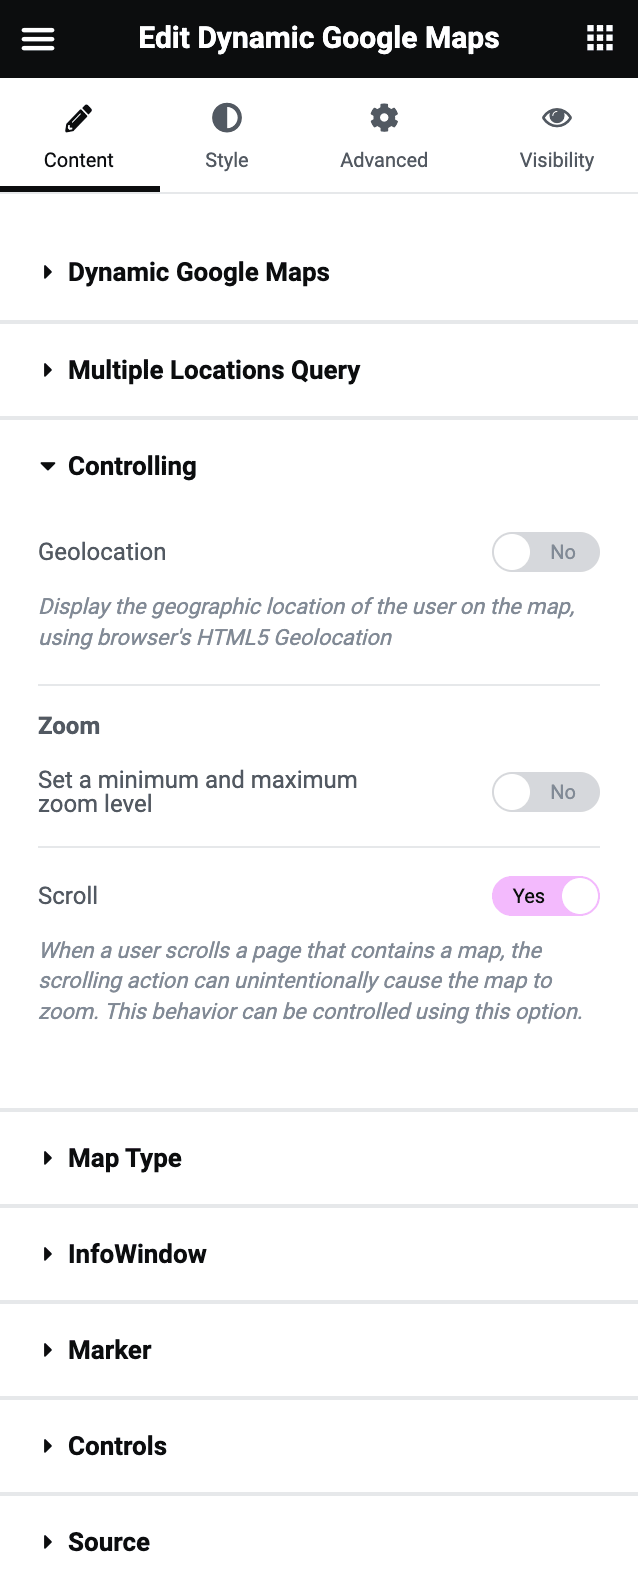
Task: Open the hamburger menu
Action: click(37, 38)
